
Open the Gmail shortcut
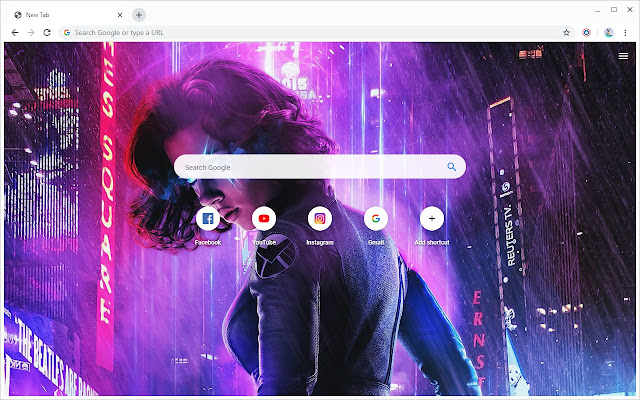coord(376,219)
